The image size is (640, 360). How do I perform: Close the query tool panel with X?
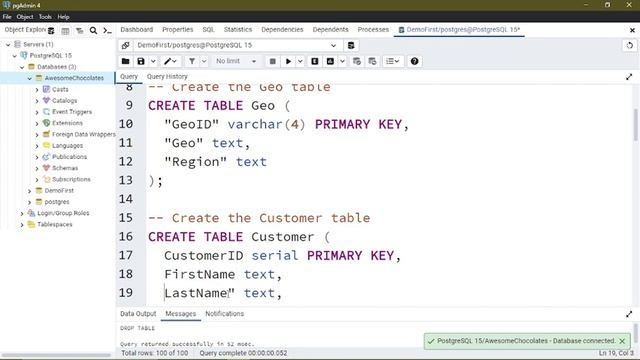(x=632, y=30)
